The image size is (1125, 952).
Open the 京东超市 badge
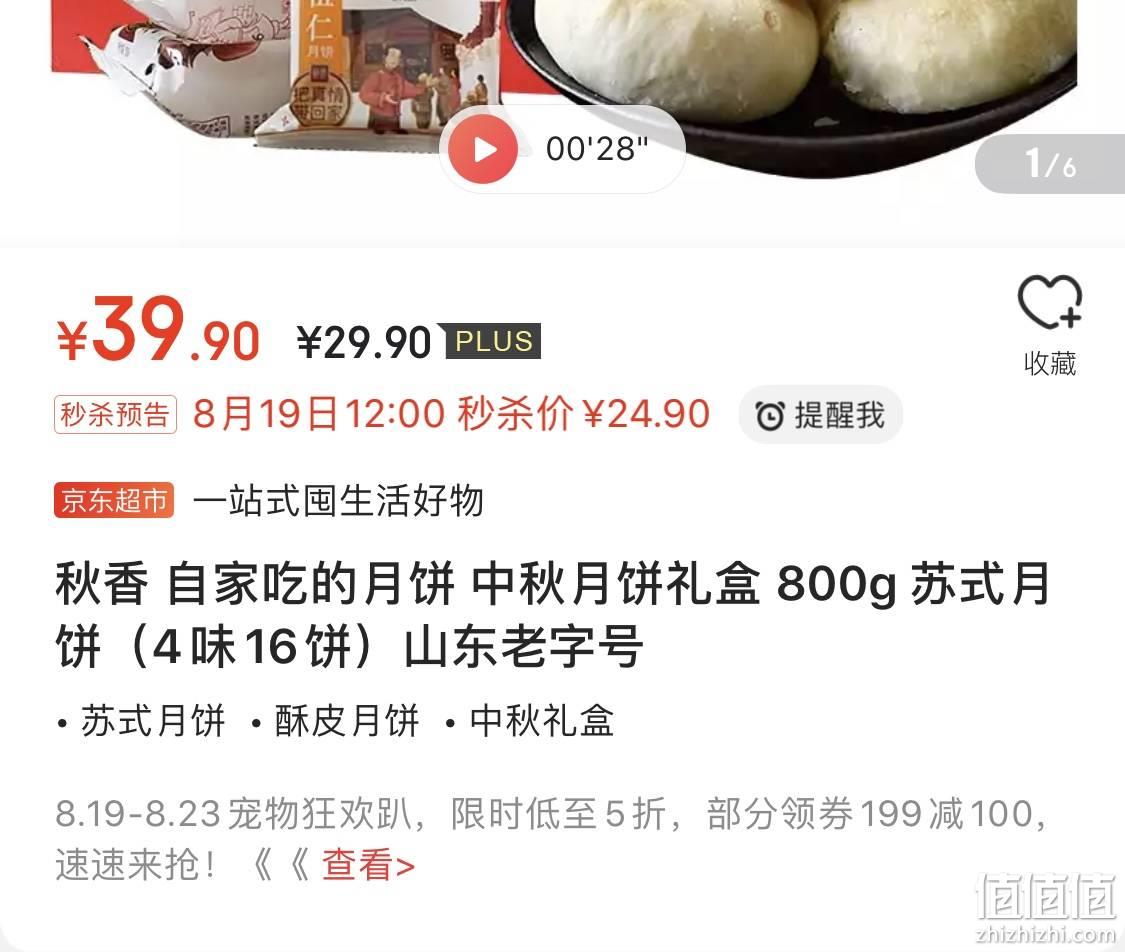click(113, 500)
